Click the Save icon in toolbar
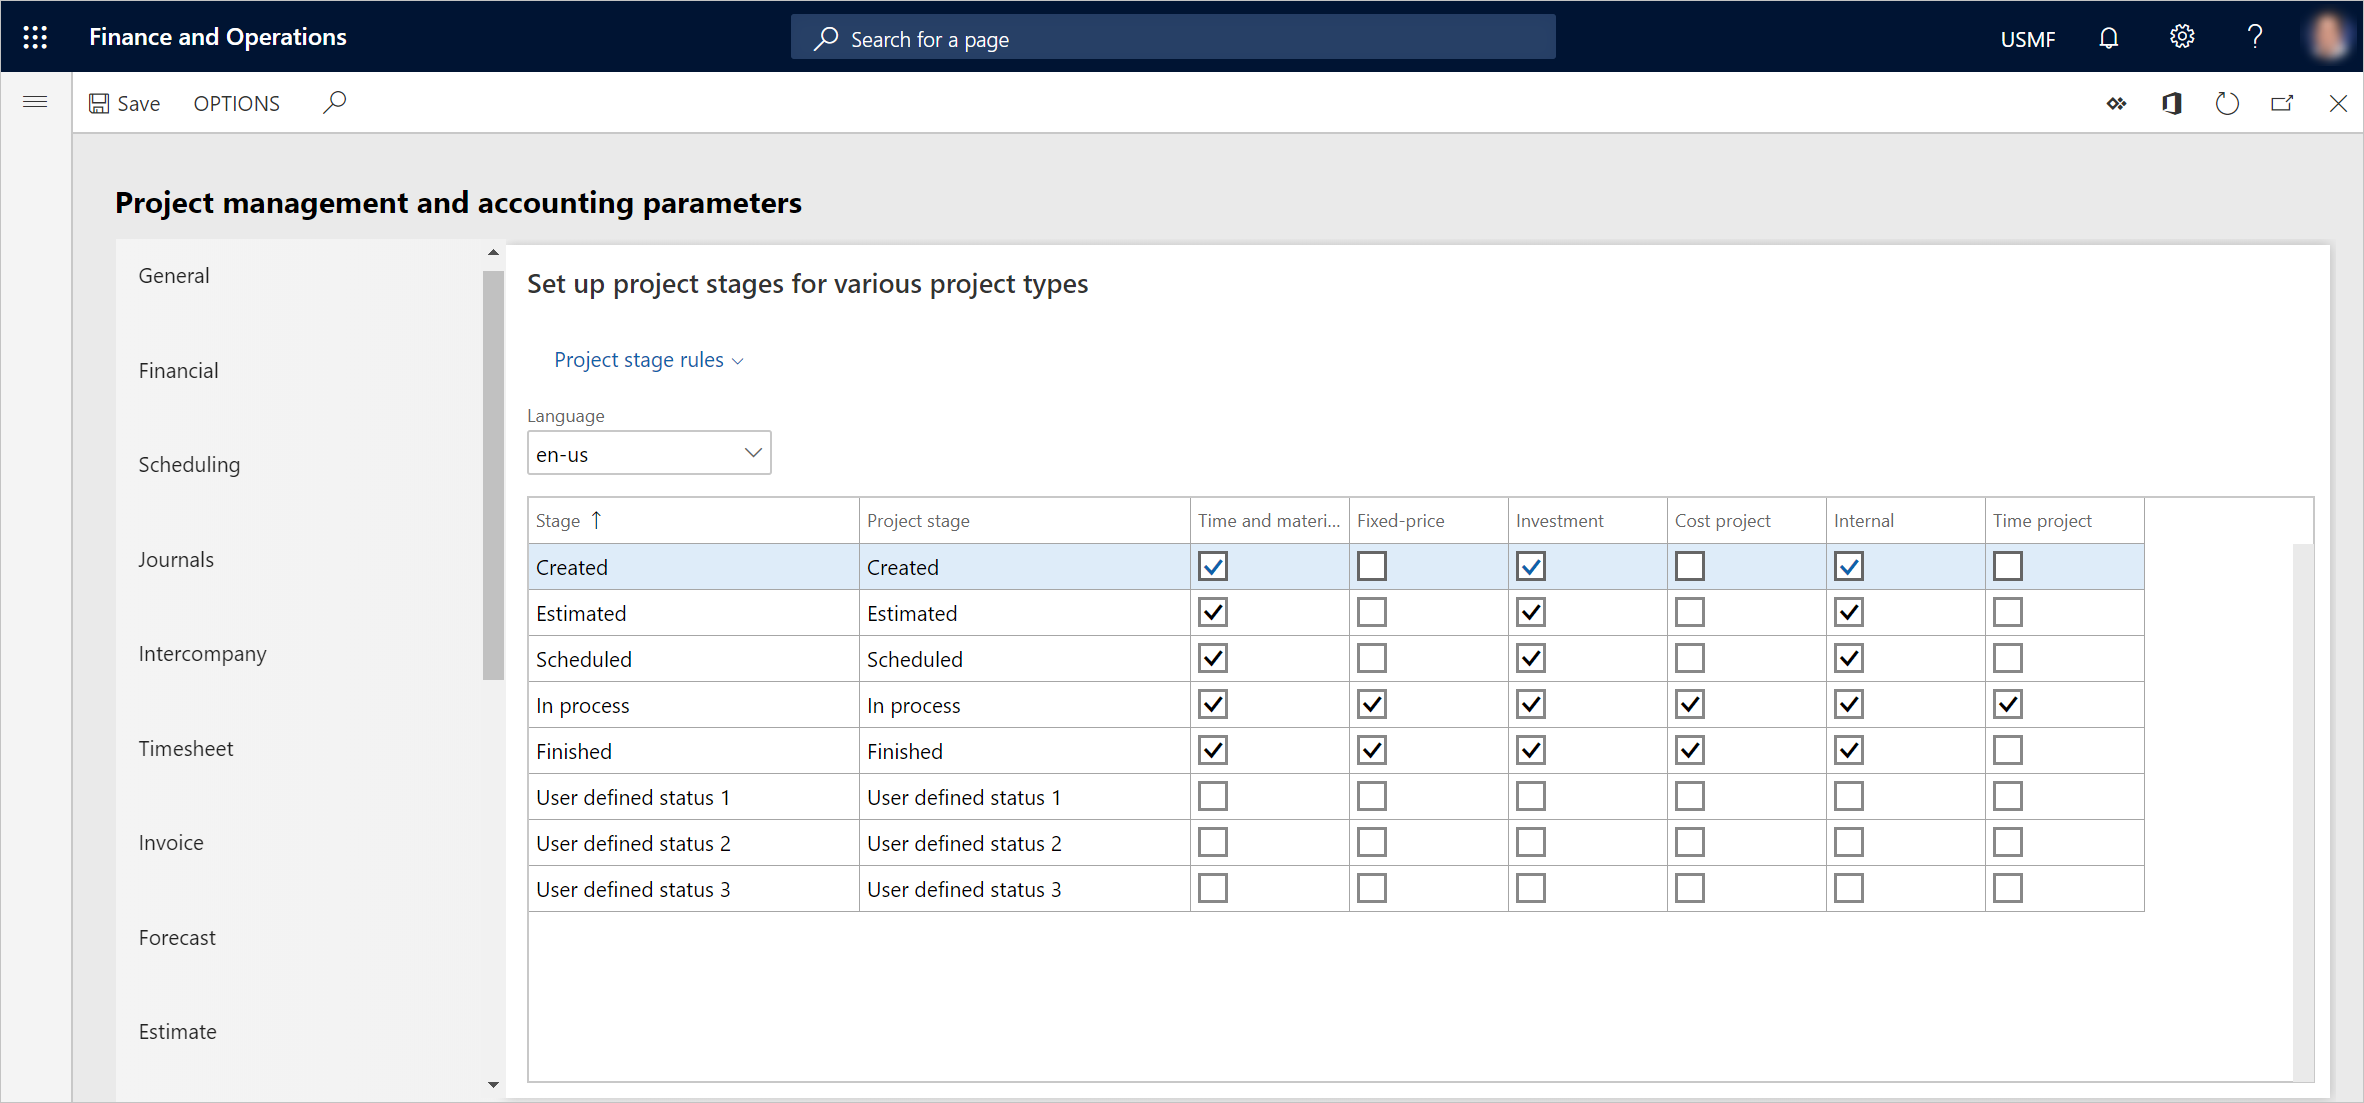This screenshot has height=1103, width=2364. [100, 102]
